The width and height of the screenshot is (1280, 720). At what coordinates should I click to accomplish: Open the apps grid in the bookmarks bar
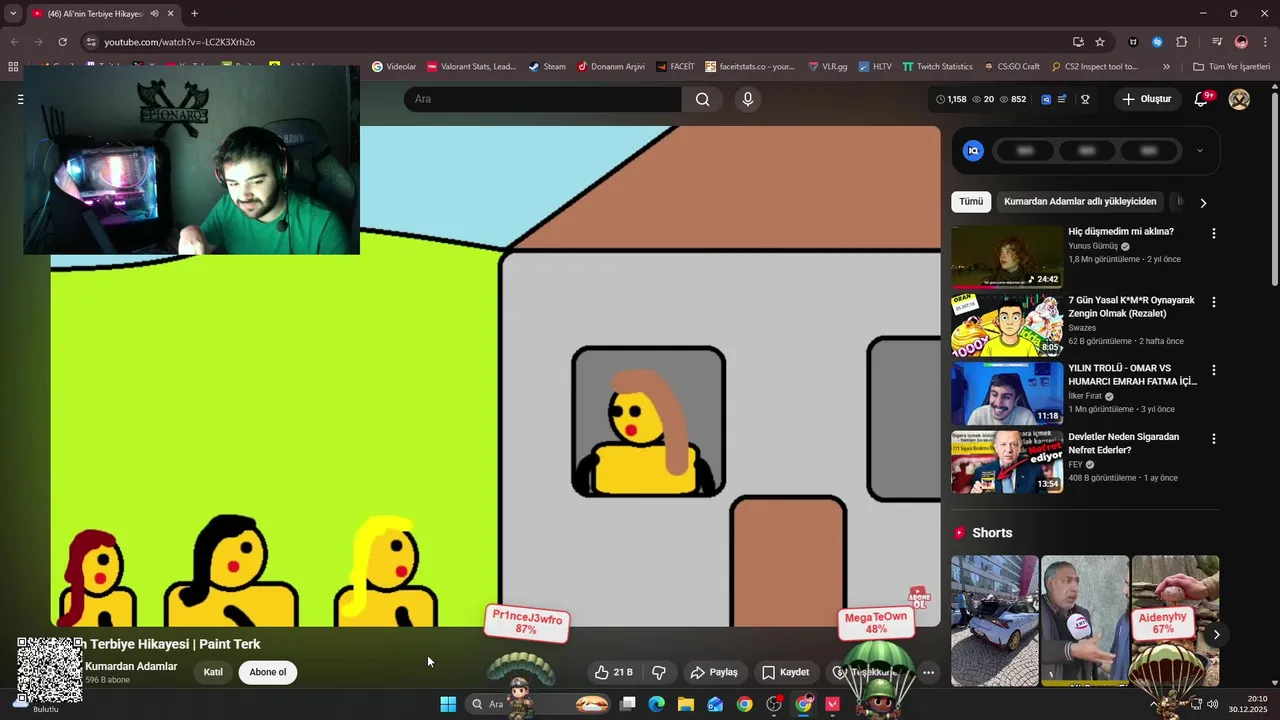coord(13,67)
